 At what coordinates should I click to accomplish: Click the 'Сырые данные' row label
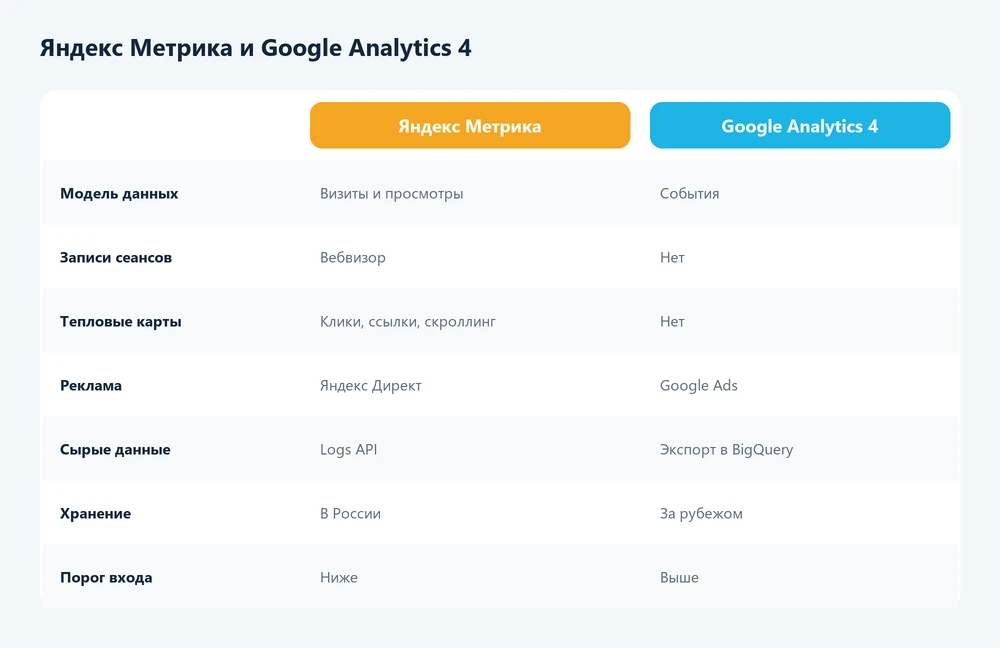click(115, 450)
